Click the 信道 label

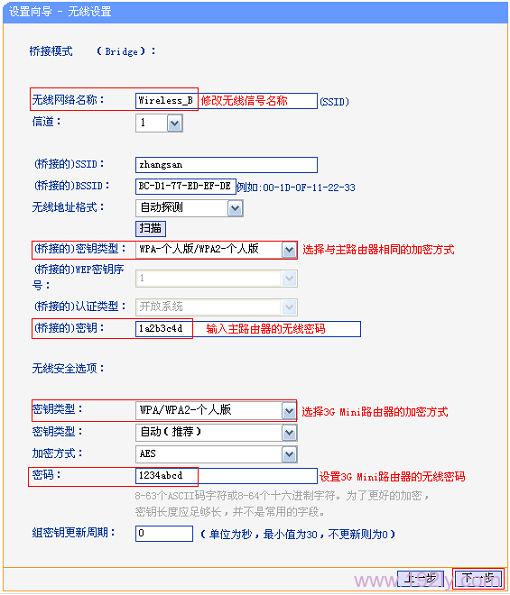coord(46,122)
